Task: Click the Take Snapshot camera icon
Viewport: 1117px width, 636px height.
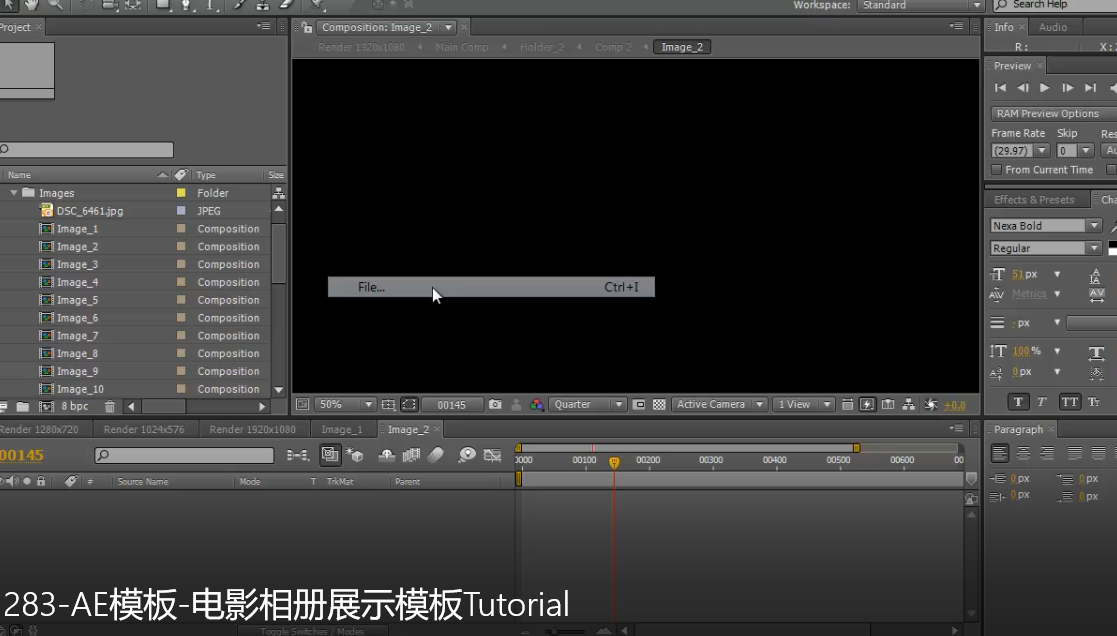Action: pos(495,405)
